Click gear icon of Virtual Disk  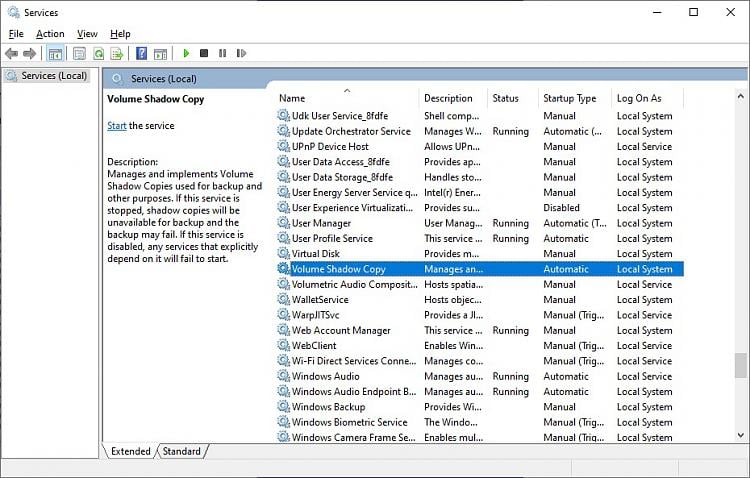[x=284, y=253]
